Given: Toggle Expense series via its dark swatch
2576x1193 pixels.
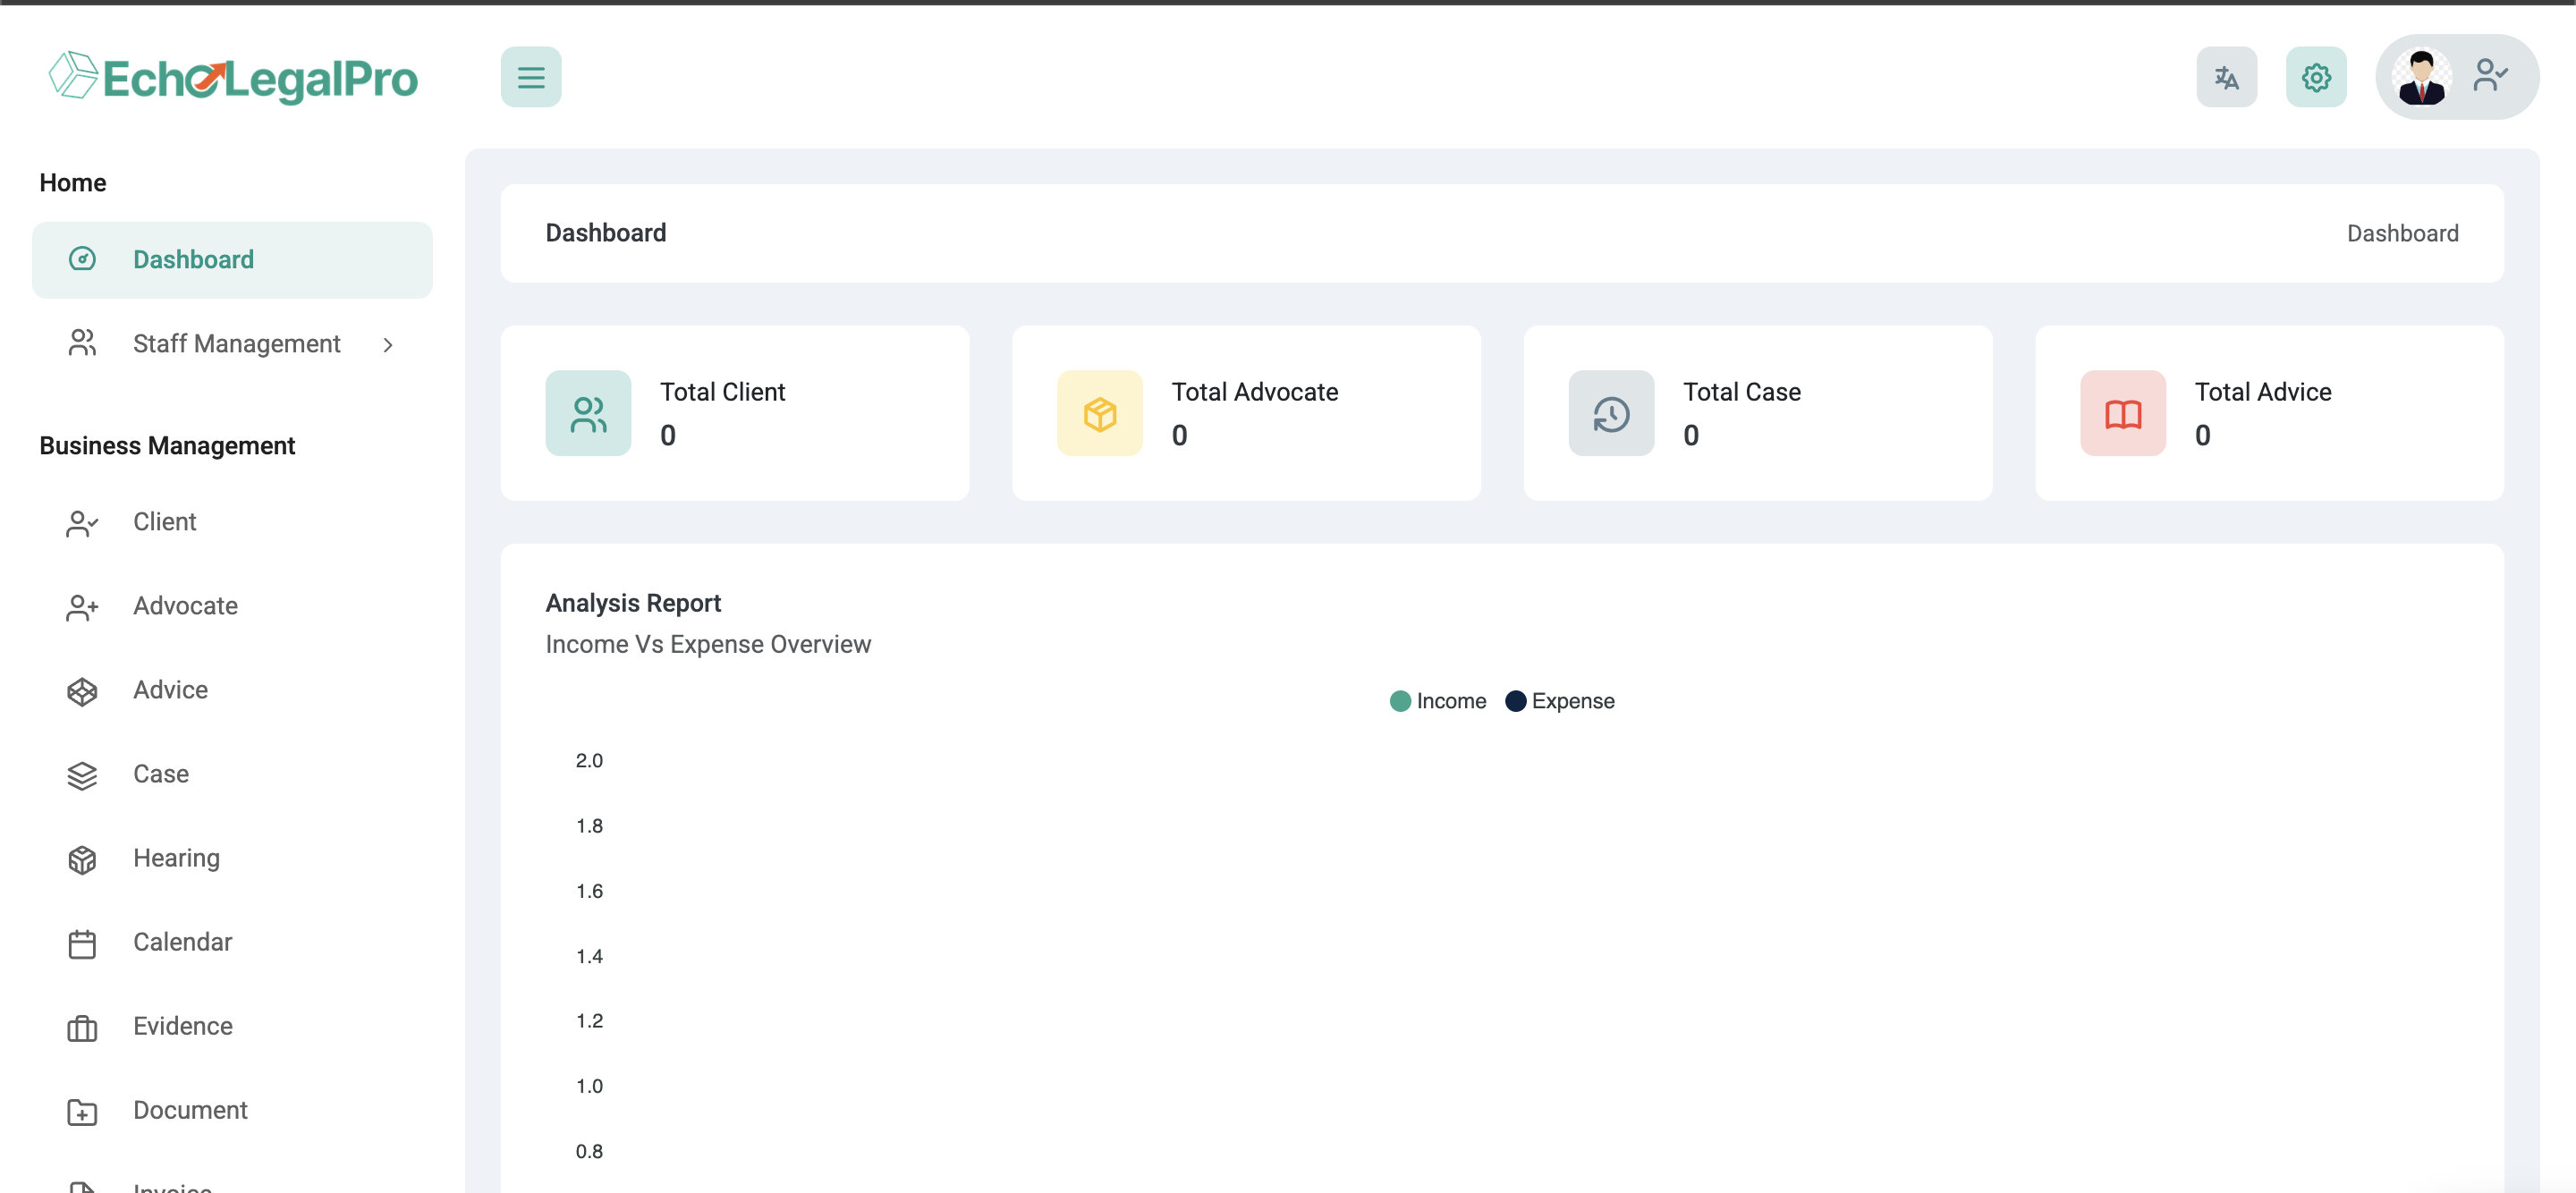Looking at the screenshot, I should pos(1515,701).
